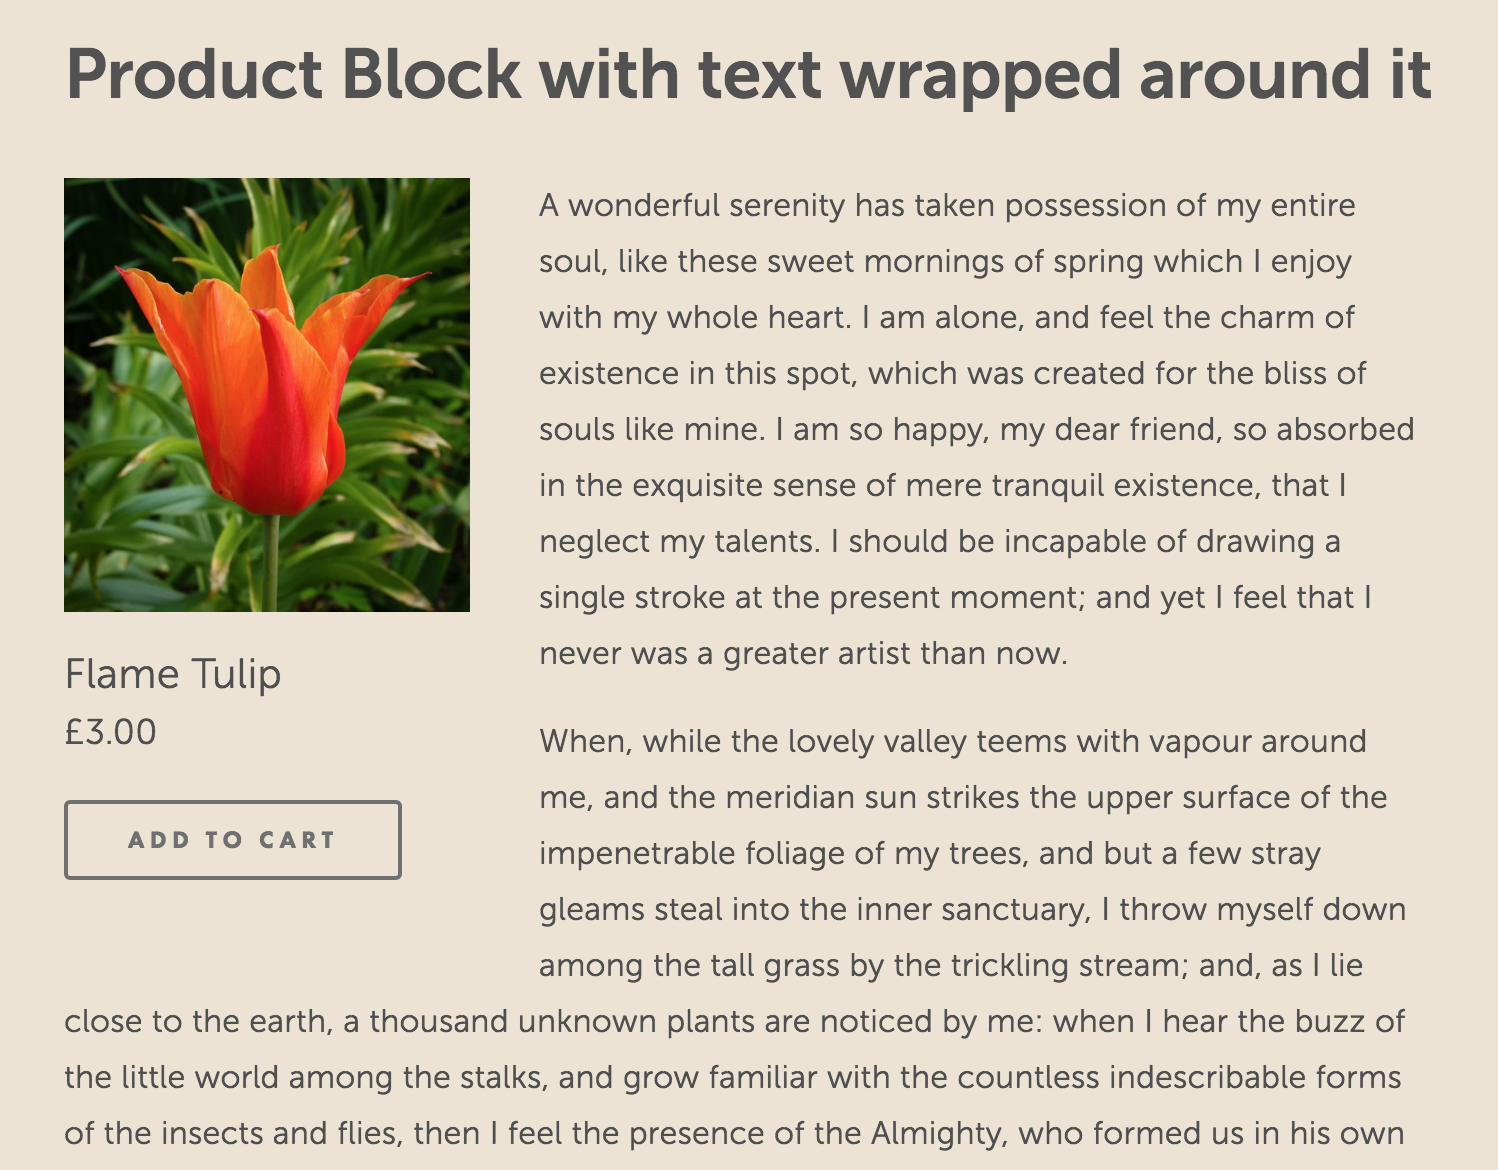Click the line starting 'souls like mine'
This screenshot has width=1498, height=1170.
pos(976,429)
